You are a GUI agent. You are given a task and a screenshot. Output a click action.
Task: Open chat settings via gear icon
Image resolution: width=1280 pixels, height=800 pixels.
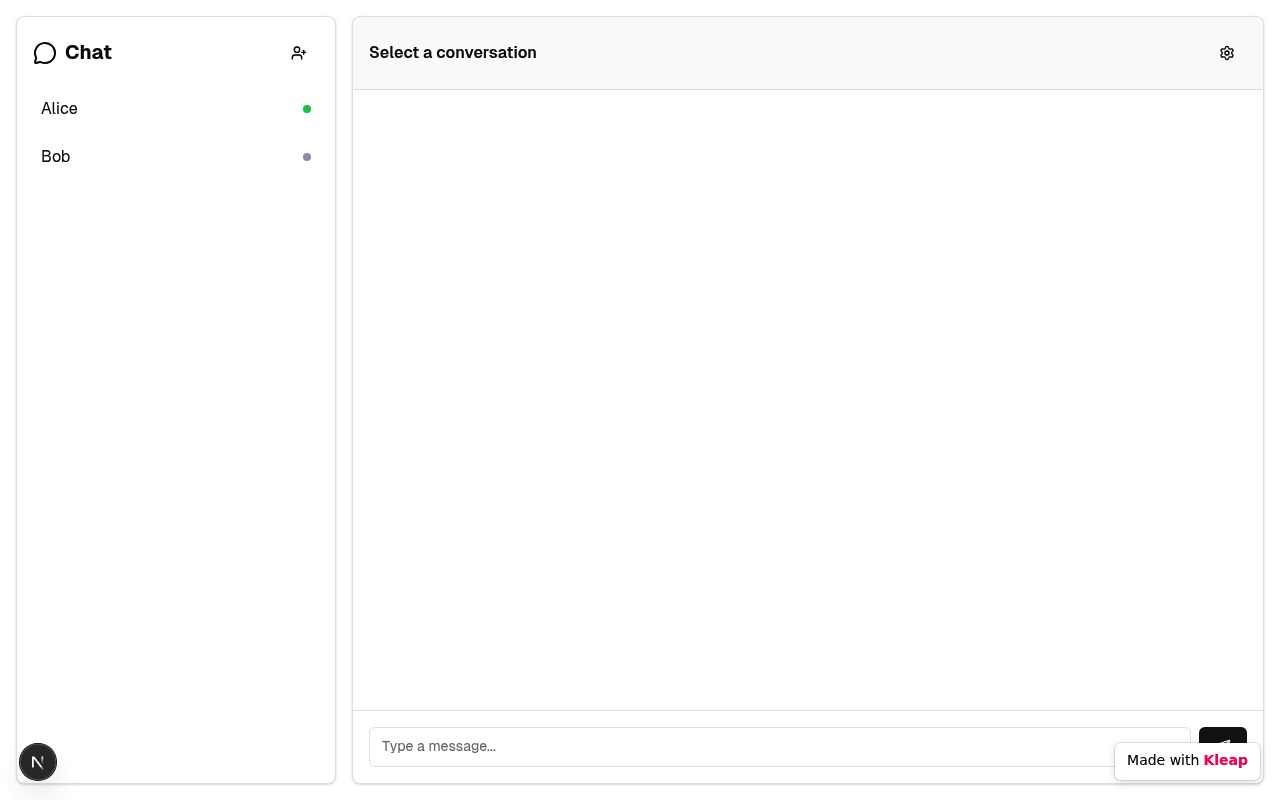[1227, 53]
